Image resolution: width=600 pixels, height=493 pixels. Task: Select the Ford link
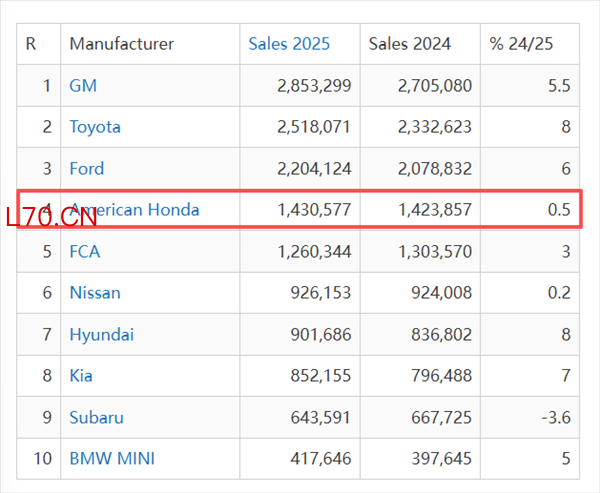[86, 168]
